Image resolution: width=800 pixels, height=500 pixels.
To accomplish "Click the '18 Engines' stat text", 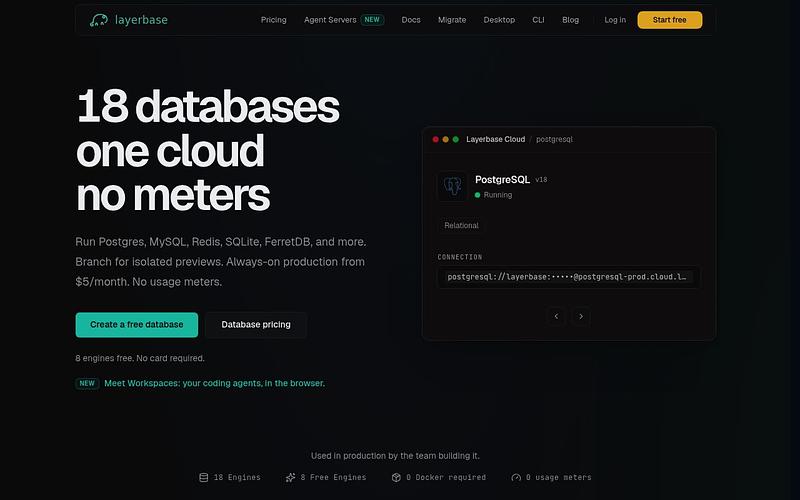I will coord(237,478).
